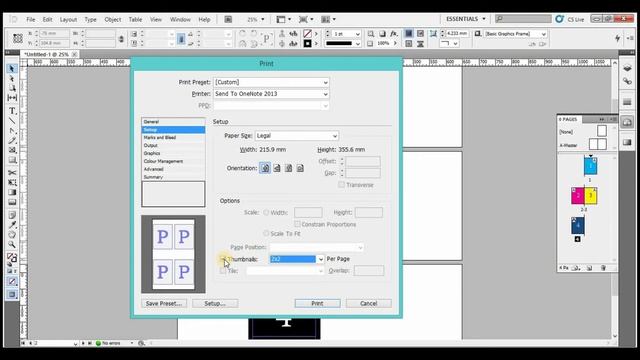Select the Eyedropper tool

pos(12,224)
